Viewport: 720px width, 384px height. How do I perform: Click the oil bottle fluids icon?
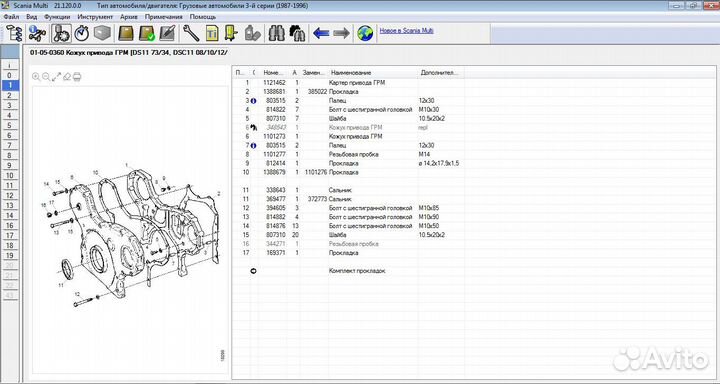253,33
